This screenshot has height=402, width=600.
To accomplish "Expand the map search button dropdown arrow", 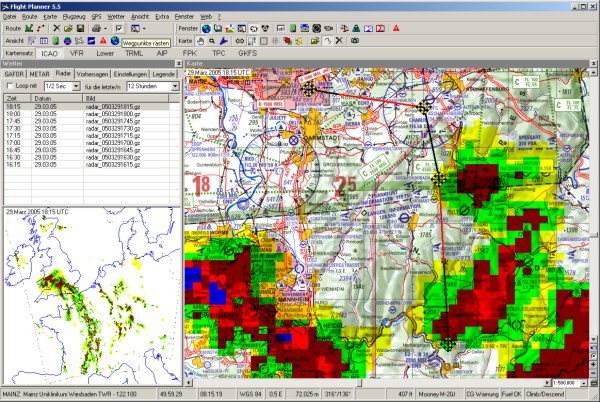I will [144, 29].
